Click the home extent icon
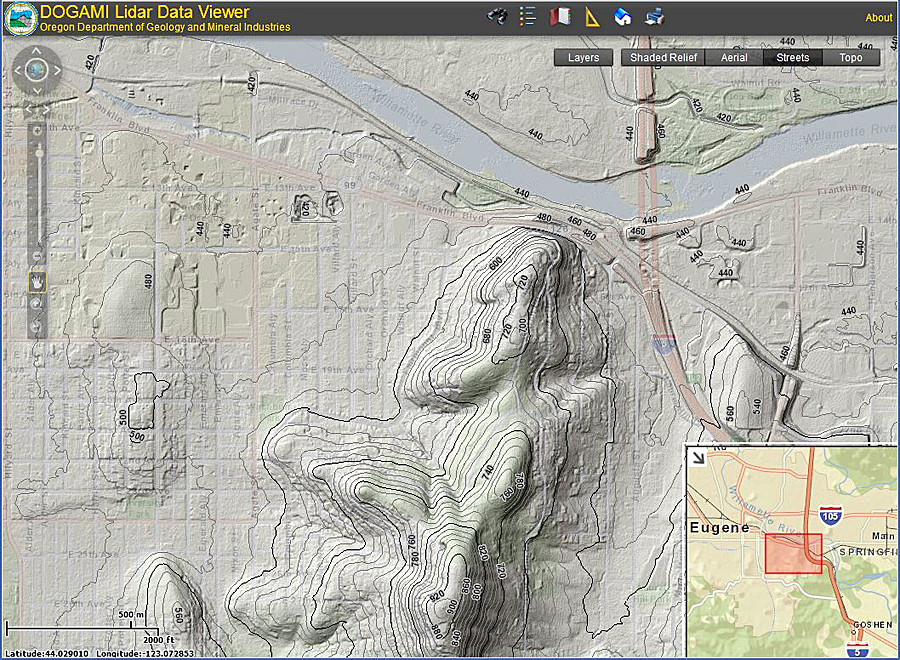The width and height of the screenshot is (900, 660). pyautogui.click(x=622, y=16)
